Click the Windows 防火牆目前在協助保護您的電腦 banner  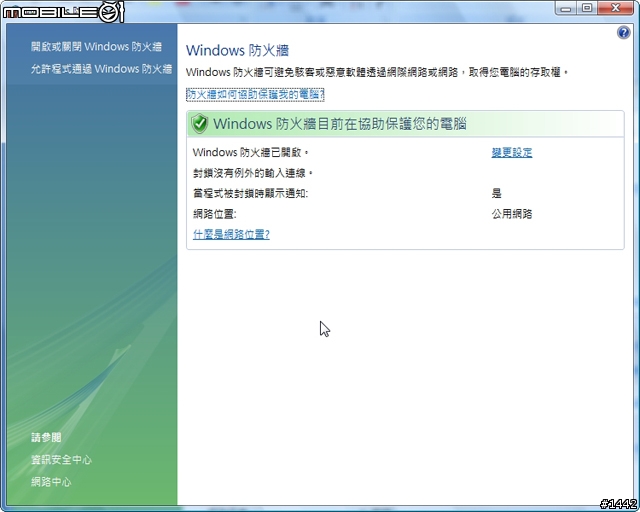[x=405, y=124]
